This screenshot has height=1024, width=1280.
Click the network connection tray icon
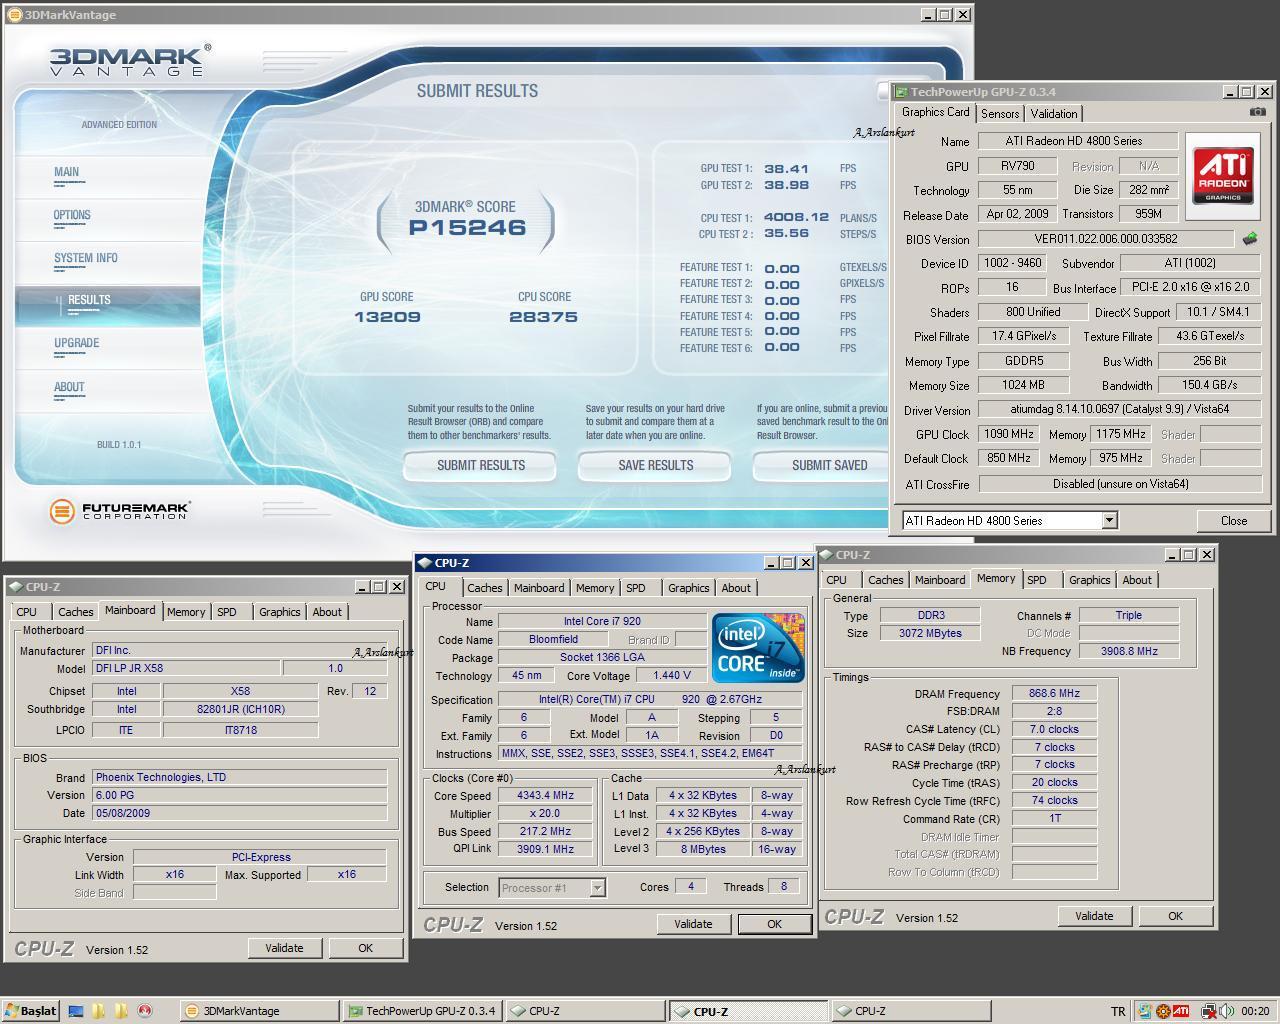coord(1209,1011)
